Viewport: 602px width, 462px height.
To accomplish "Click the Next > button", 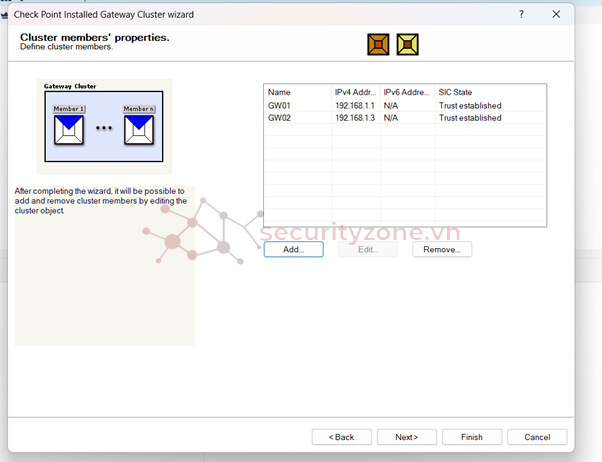I will coord(407,437).
